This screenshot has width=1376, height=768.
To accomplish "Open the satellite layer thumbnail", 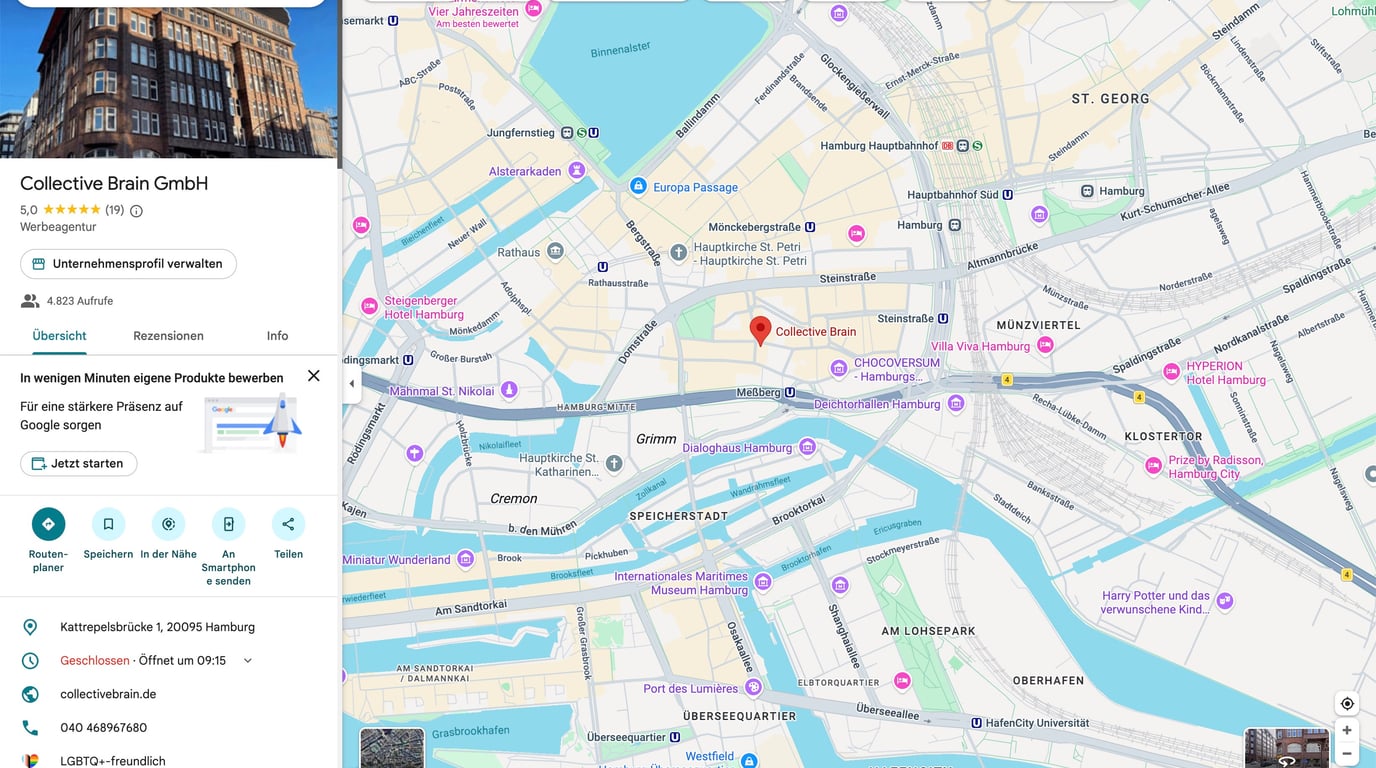I will pos(392,748).
